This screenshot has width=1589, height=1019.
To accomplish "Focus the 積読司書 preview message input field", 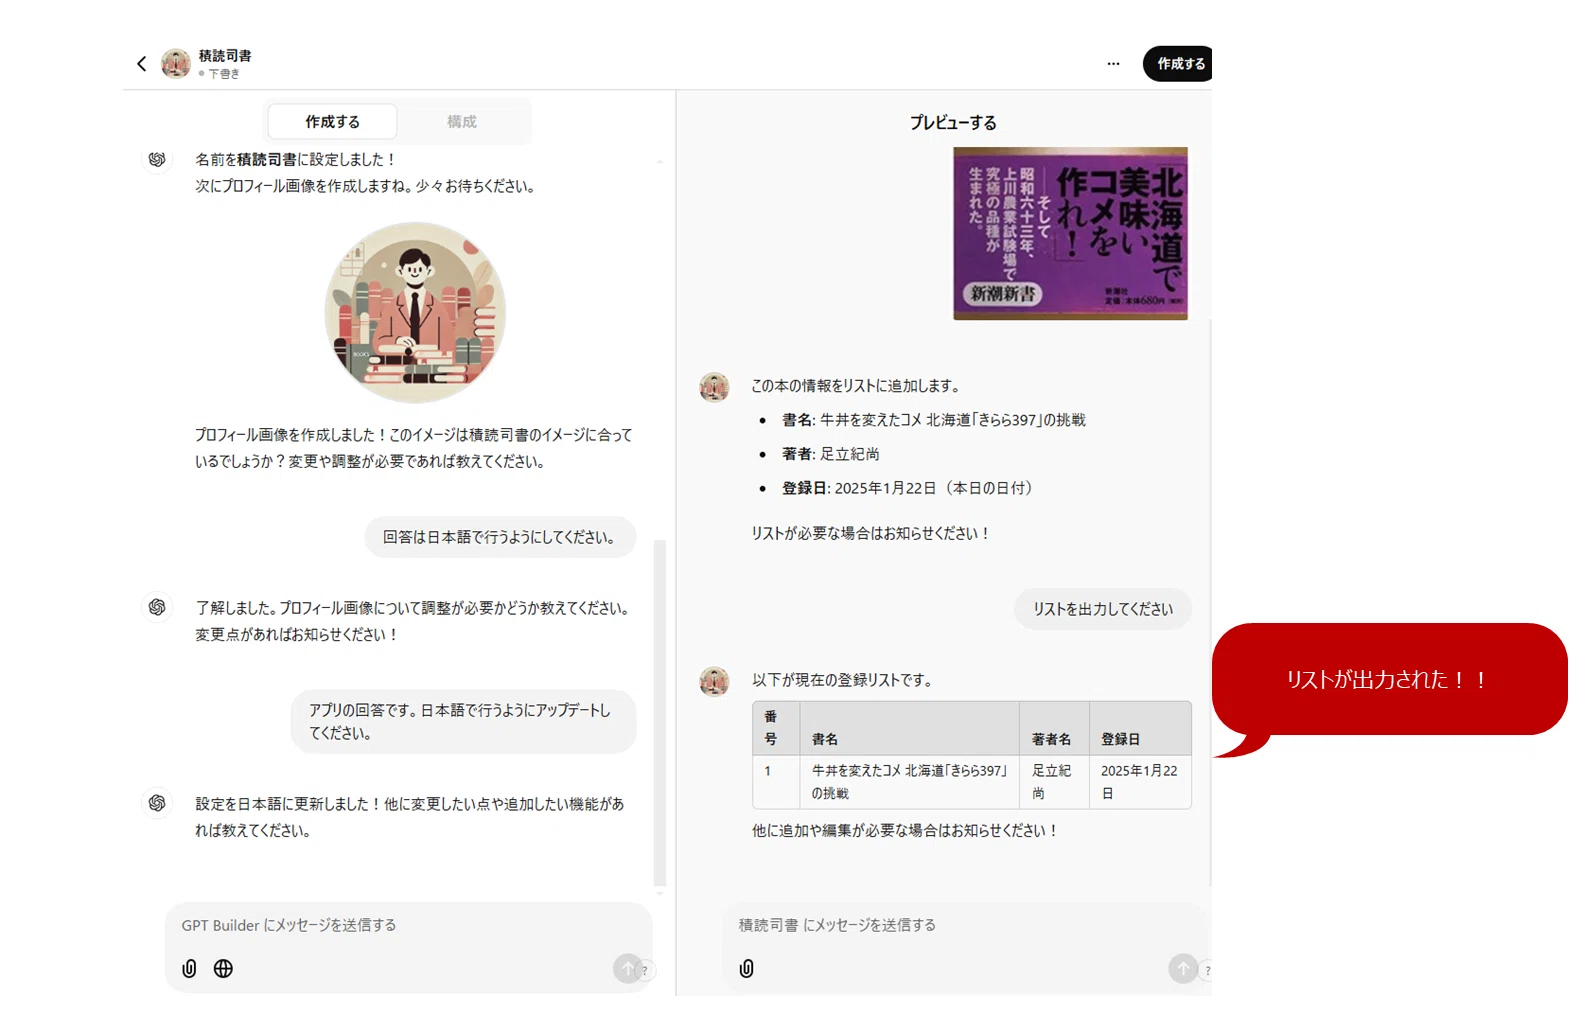I will click(964, 926).
